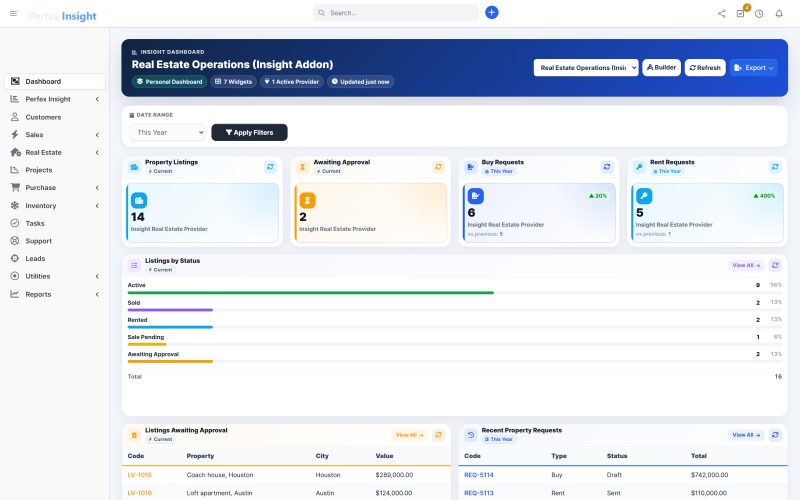Open request REQ-5113
This screenshot has height=500, width=800.
(479, 493)
